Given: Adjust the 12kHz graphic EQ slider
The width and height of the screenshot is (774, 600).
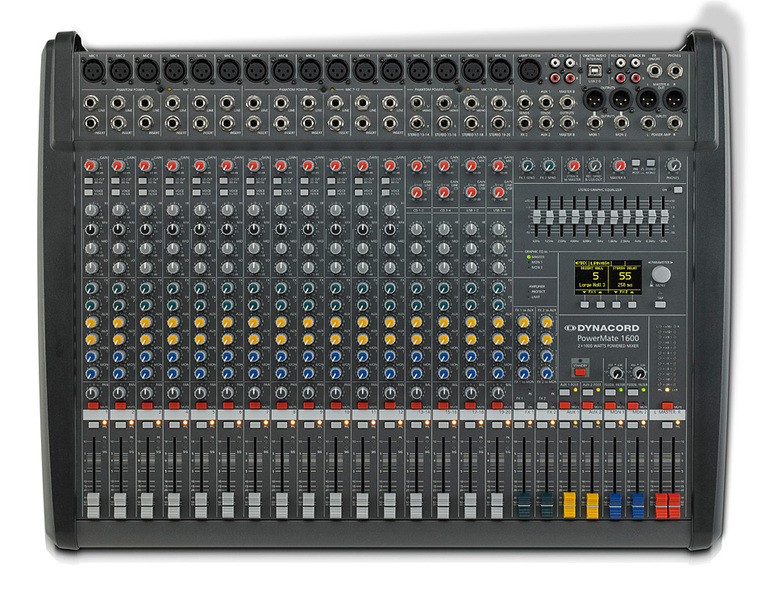Looking at the screenshot, I should (665, 217).
